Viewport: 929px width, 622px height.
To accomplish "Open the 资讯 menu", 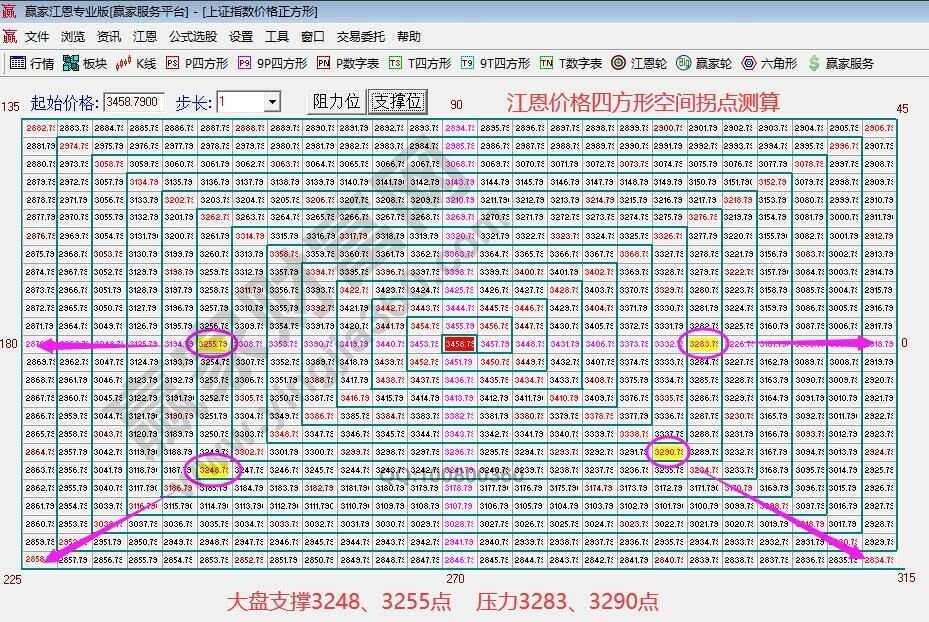I will (x=109, y=37).
